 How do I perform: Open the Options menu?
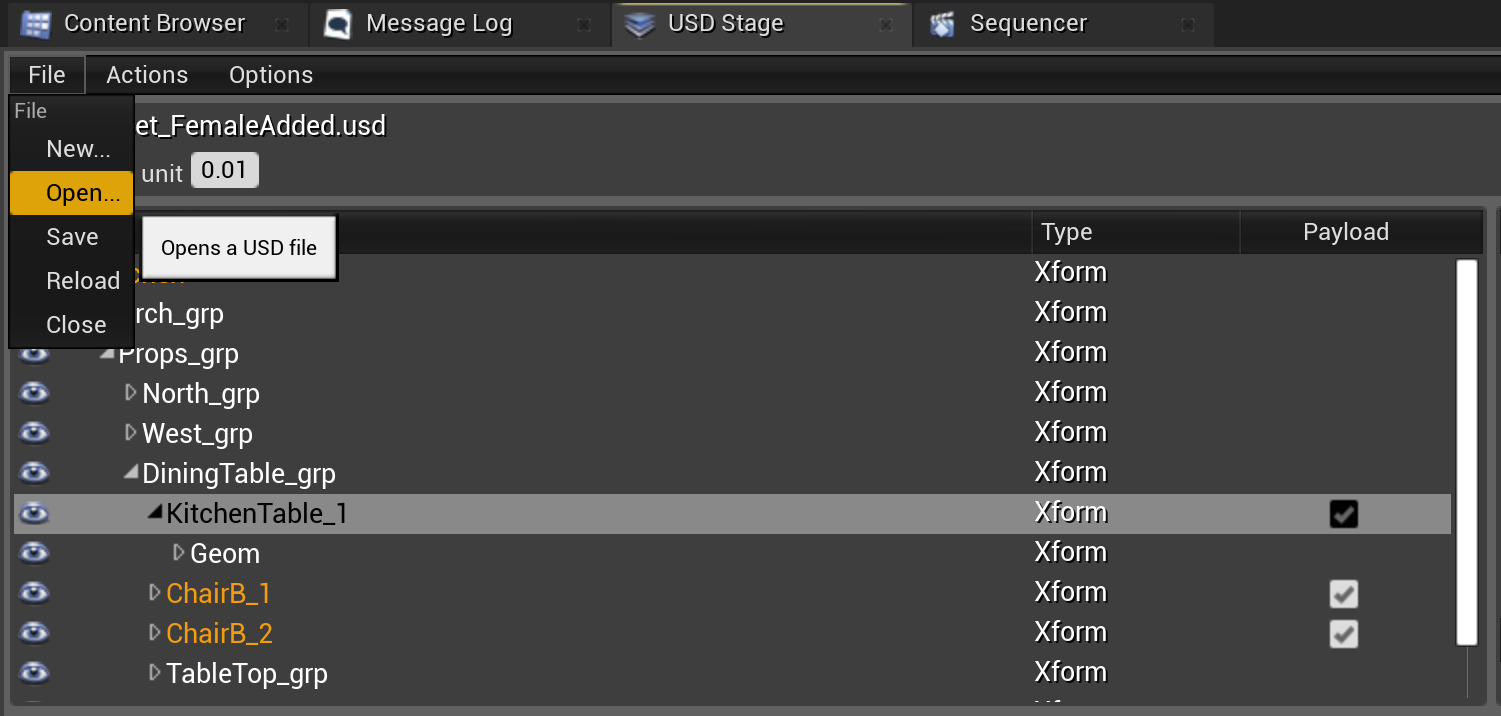(271, 75)
